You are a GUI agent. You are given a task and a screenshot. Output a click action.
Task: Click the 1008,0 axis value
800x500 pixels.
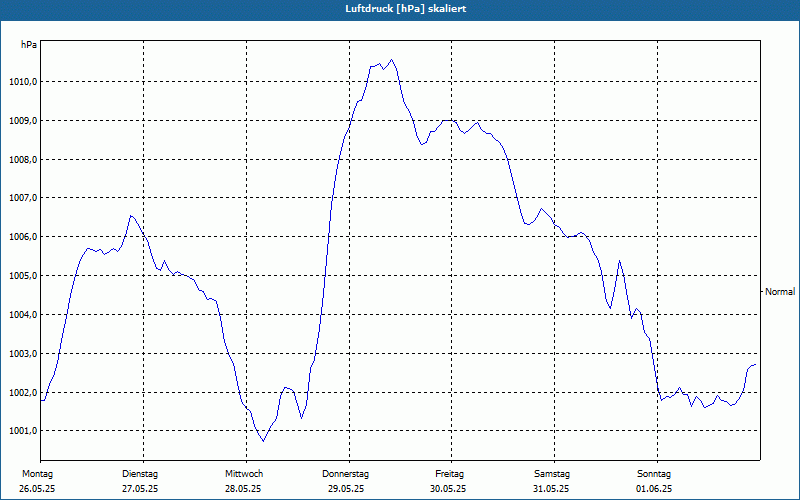[23, 160]
